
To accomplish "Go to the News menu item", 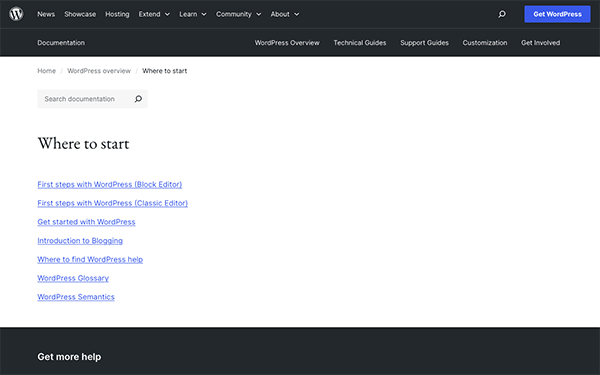I will (46, 14).
